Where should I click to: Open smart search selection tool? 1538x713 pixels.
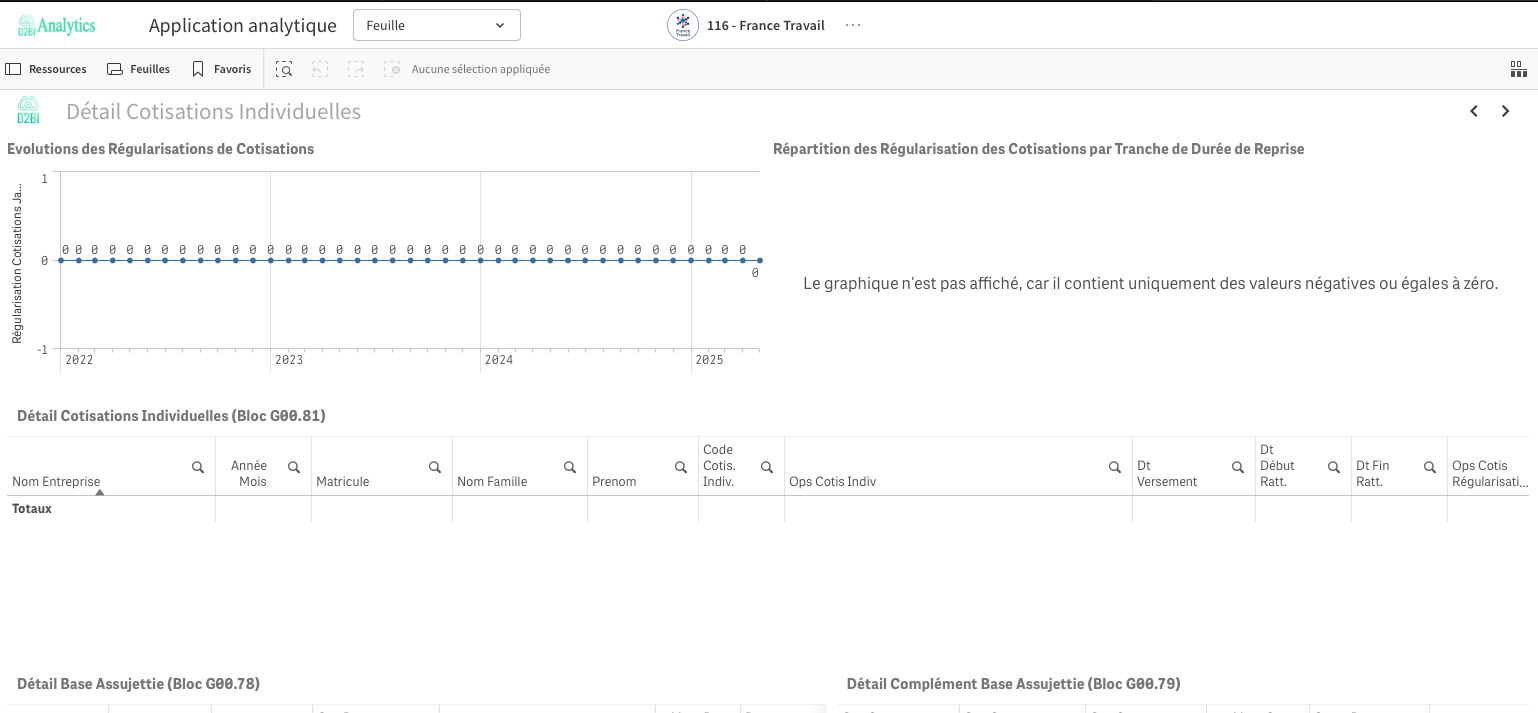(284, 69)
